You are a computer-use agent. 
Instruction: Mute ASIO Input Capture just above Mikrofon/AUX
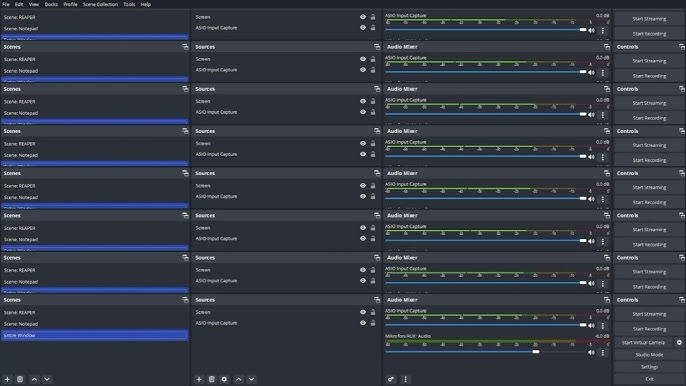coord(592,325)
